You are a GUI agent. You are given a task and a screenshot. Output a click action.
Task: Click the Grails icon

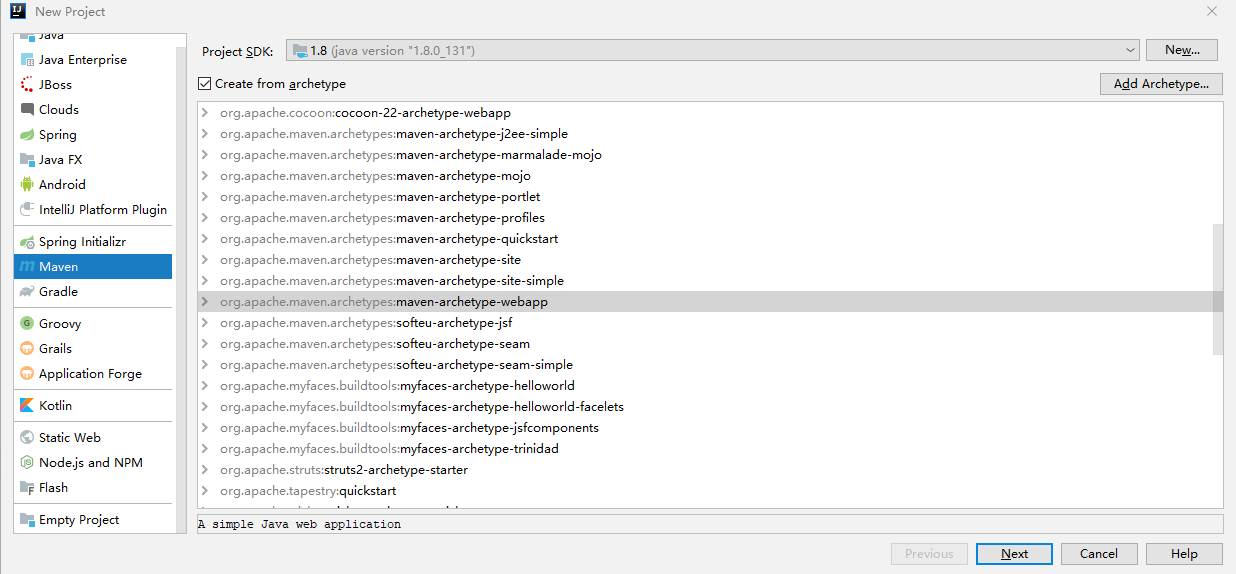(x=27, y=349)
